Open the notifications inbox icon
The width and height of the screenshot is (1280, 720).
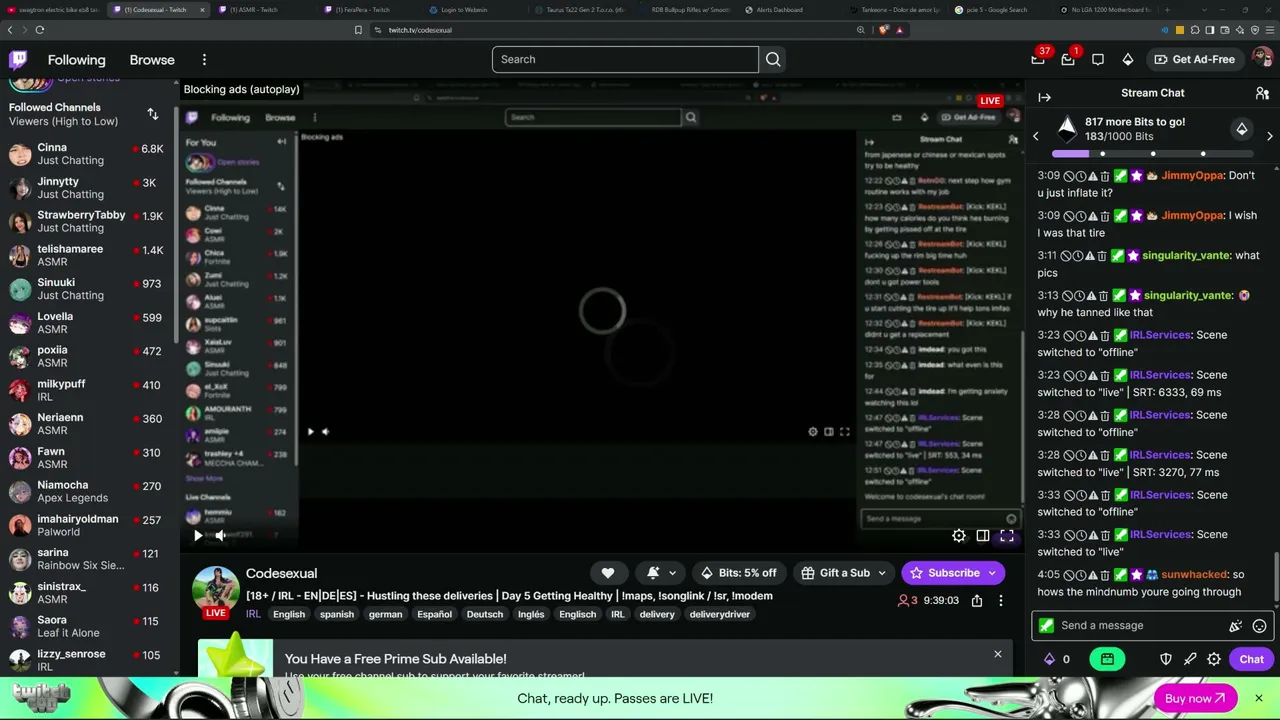1068,59
